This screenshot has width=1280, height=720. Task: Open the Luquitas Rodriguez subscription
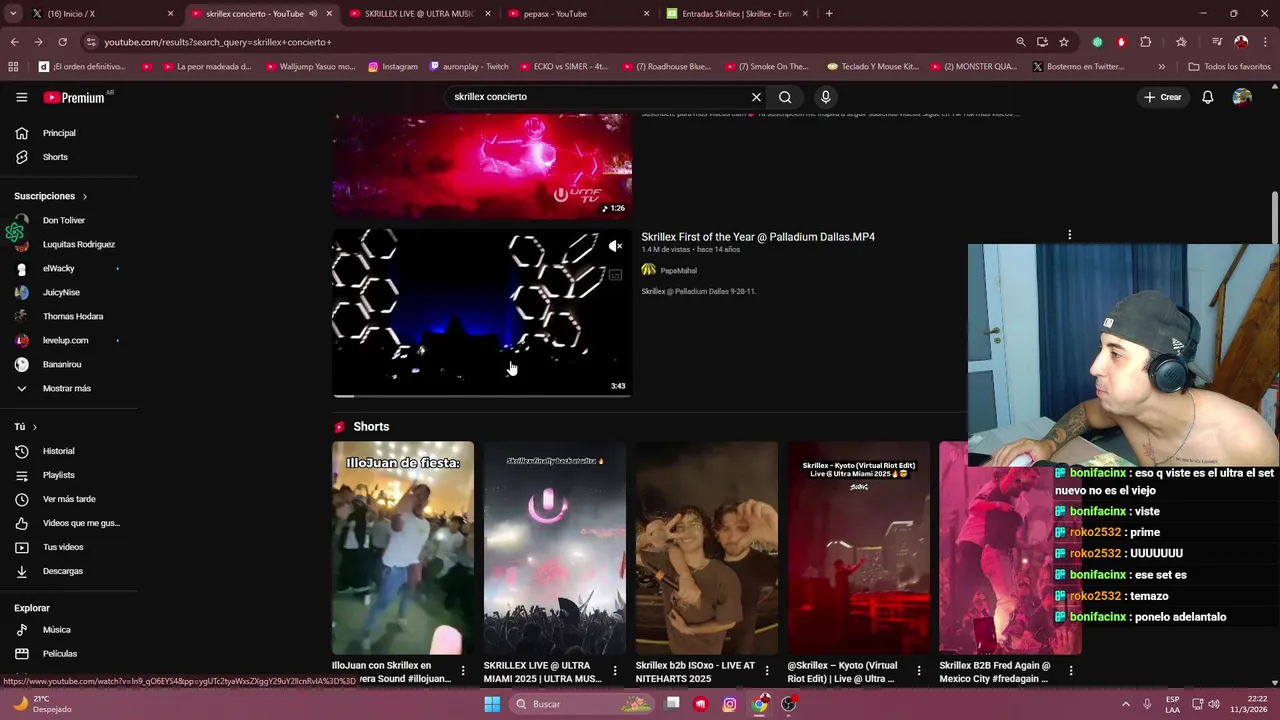[78, 244]
